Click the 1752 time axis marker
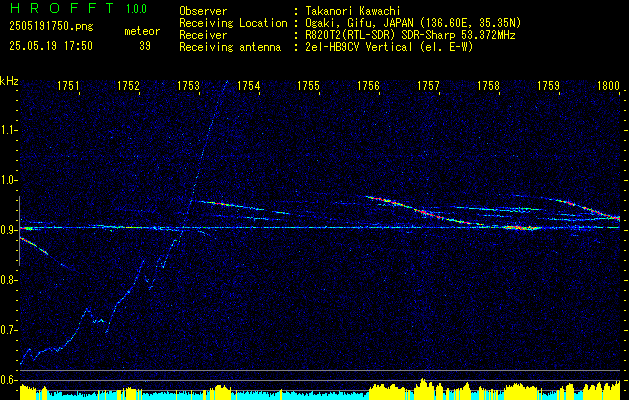Image resolution: width=629 pixels, height=400 pixels. pyautogui.click(x=128, y=86)
